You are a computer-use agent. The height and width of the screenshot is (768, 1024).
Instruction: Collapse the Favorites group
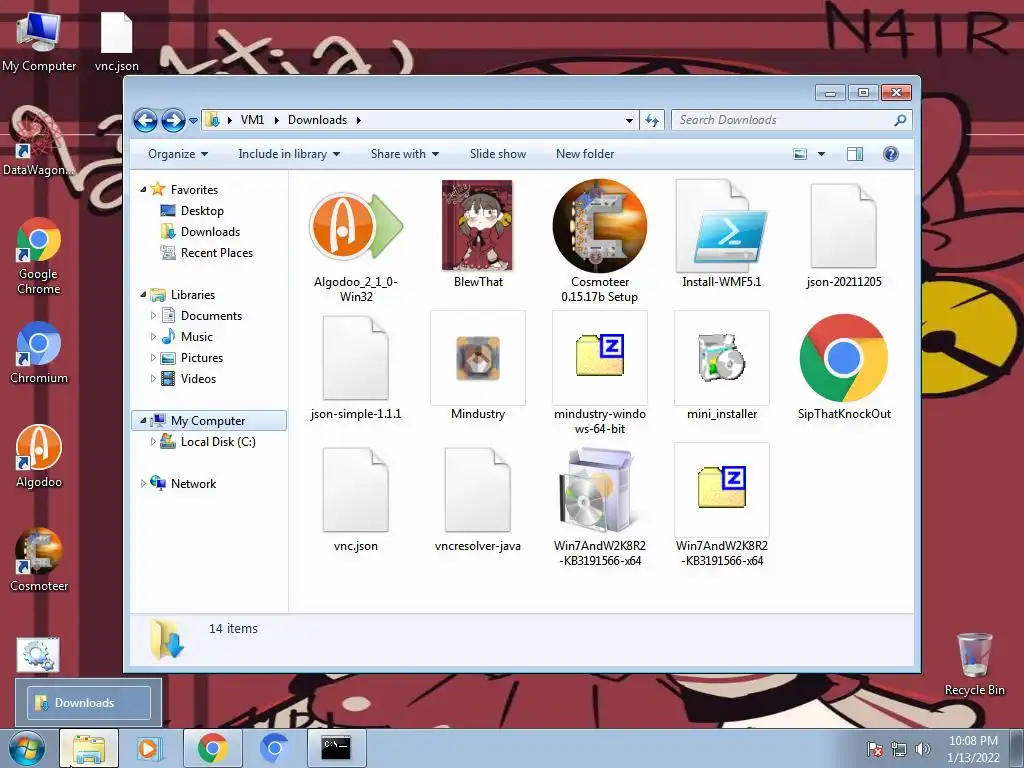pyautogui.click(x=143, y=189)
